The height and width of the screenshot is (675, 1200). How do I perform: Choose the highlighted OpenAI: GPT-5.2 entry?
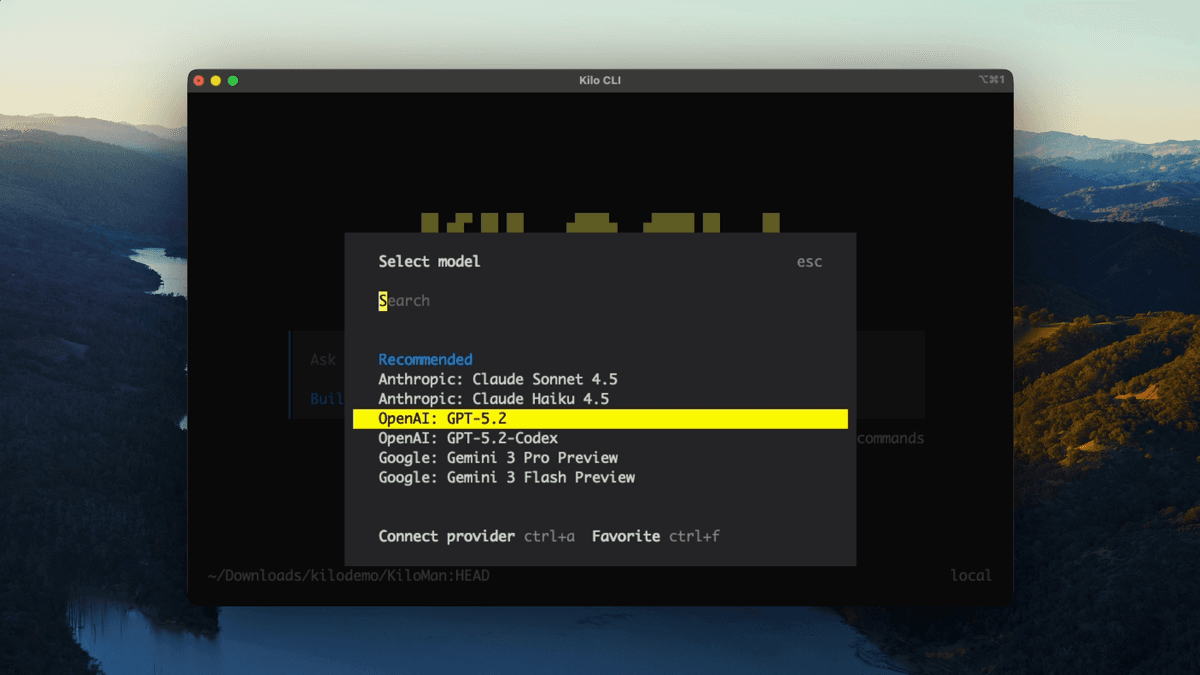point(600,418)
